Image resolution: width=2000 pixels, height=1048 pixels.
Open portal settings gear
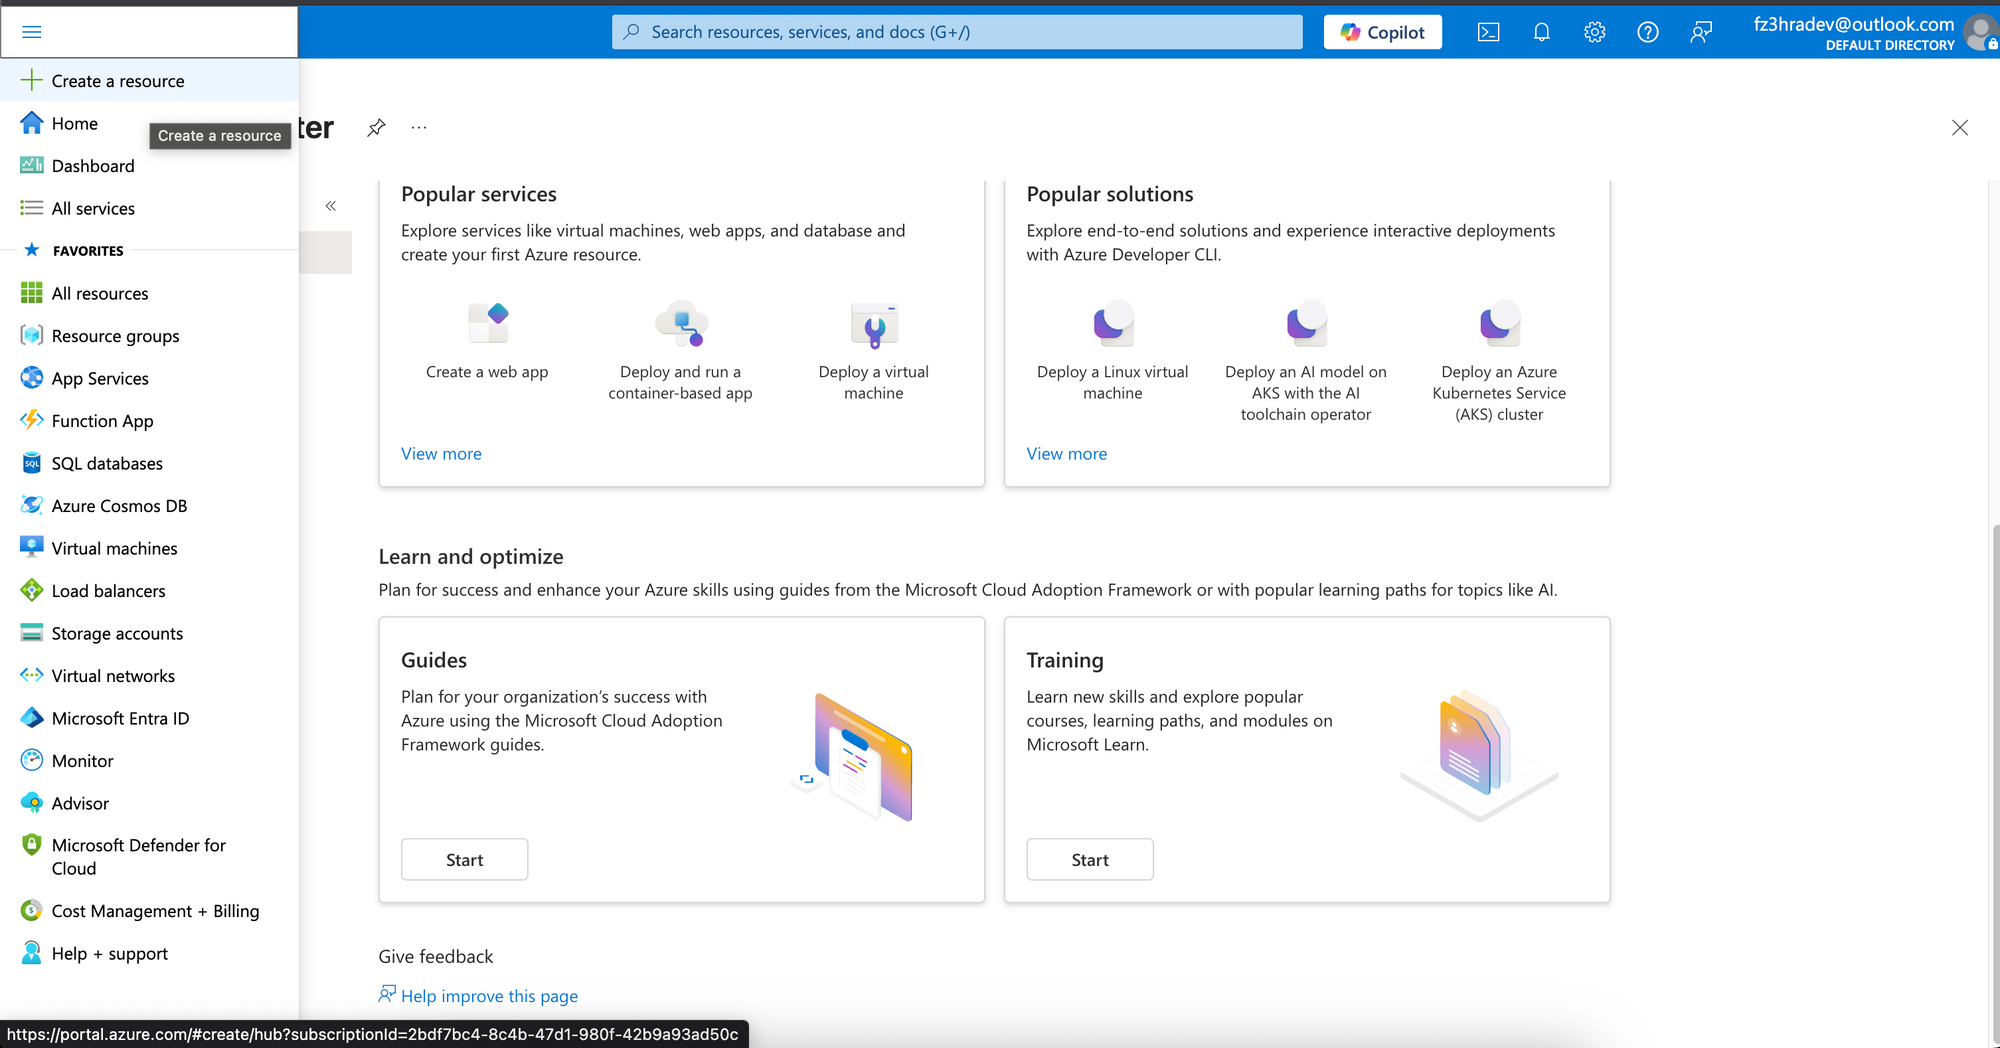(1595, 32)
